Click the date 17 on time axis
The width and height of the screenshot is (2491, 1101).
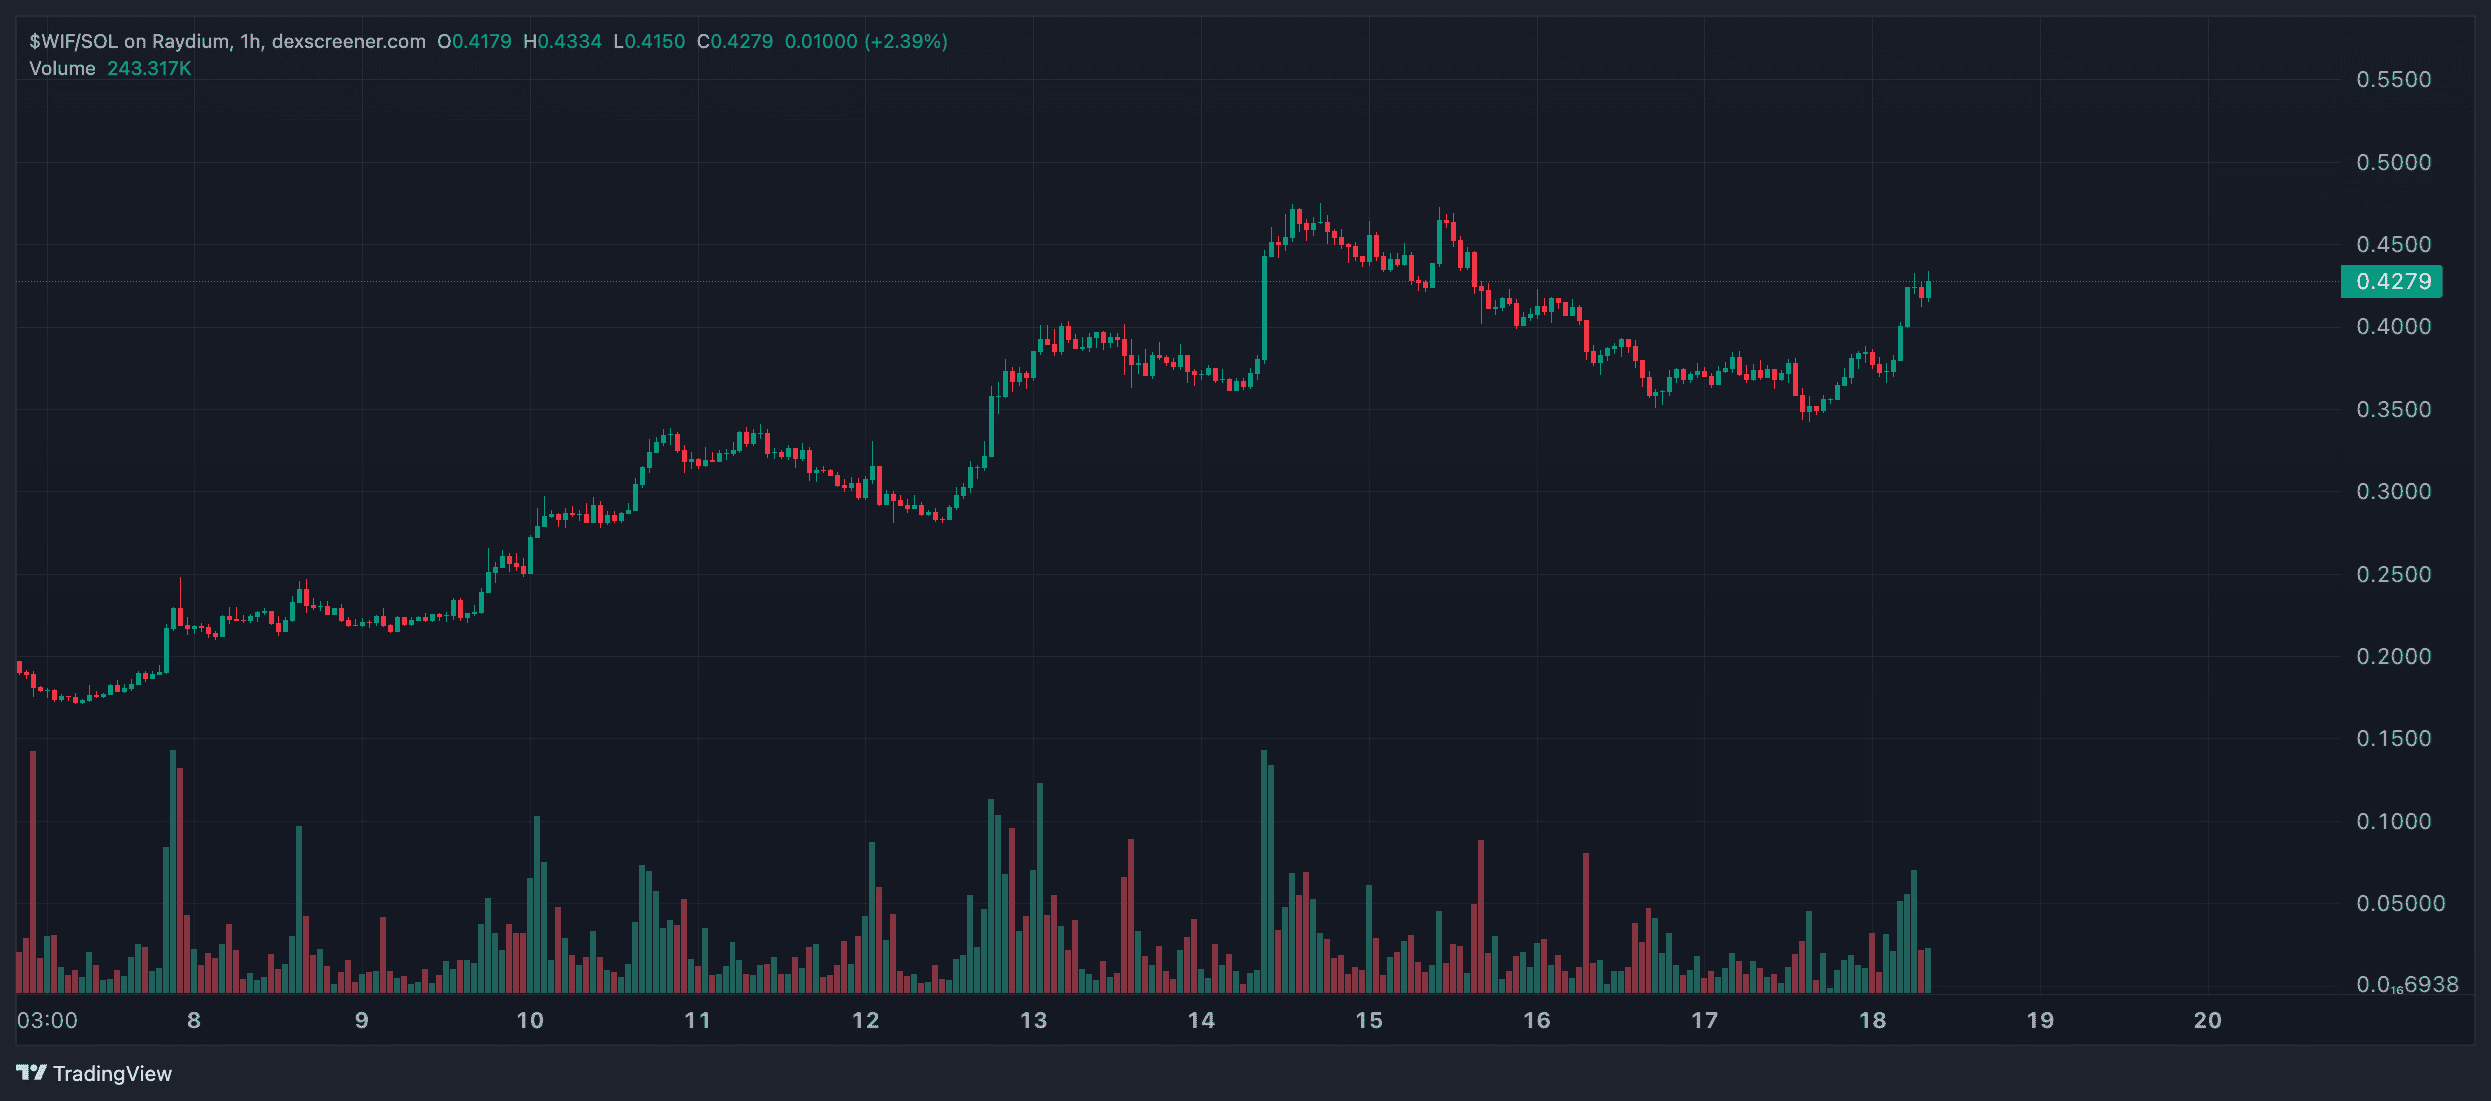[1704, 1020]
